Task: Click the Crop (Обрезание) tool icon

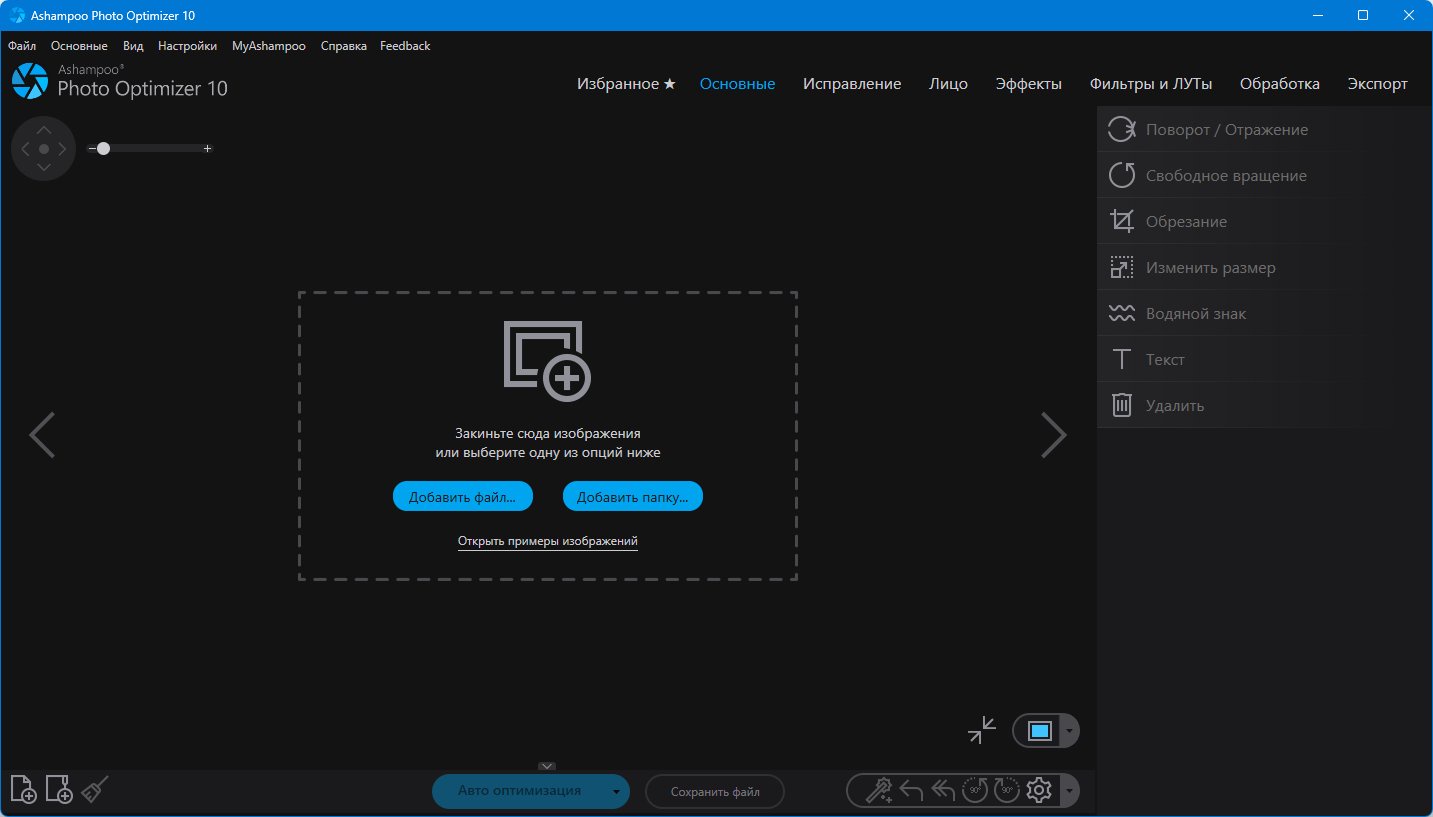Action: tap(1122, 221)
